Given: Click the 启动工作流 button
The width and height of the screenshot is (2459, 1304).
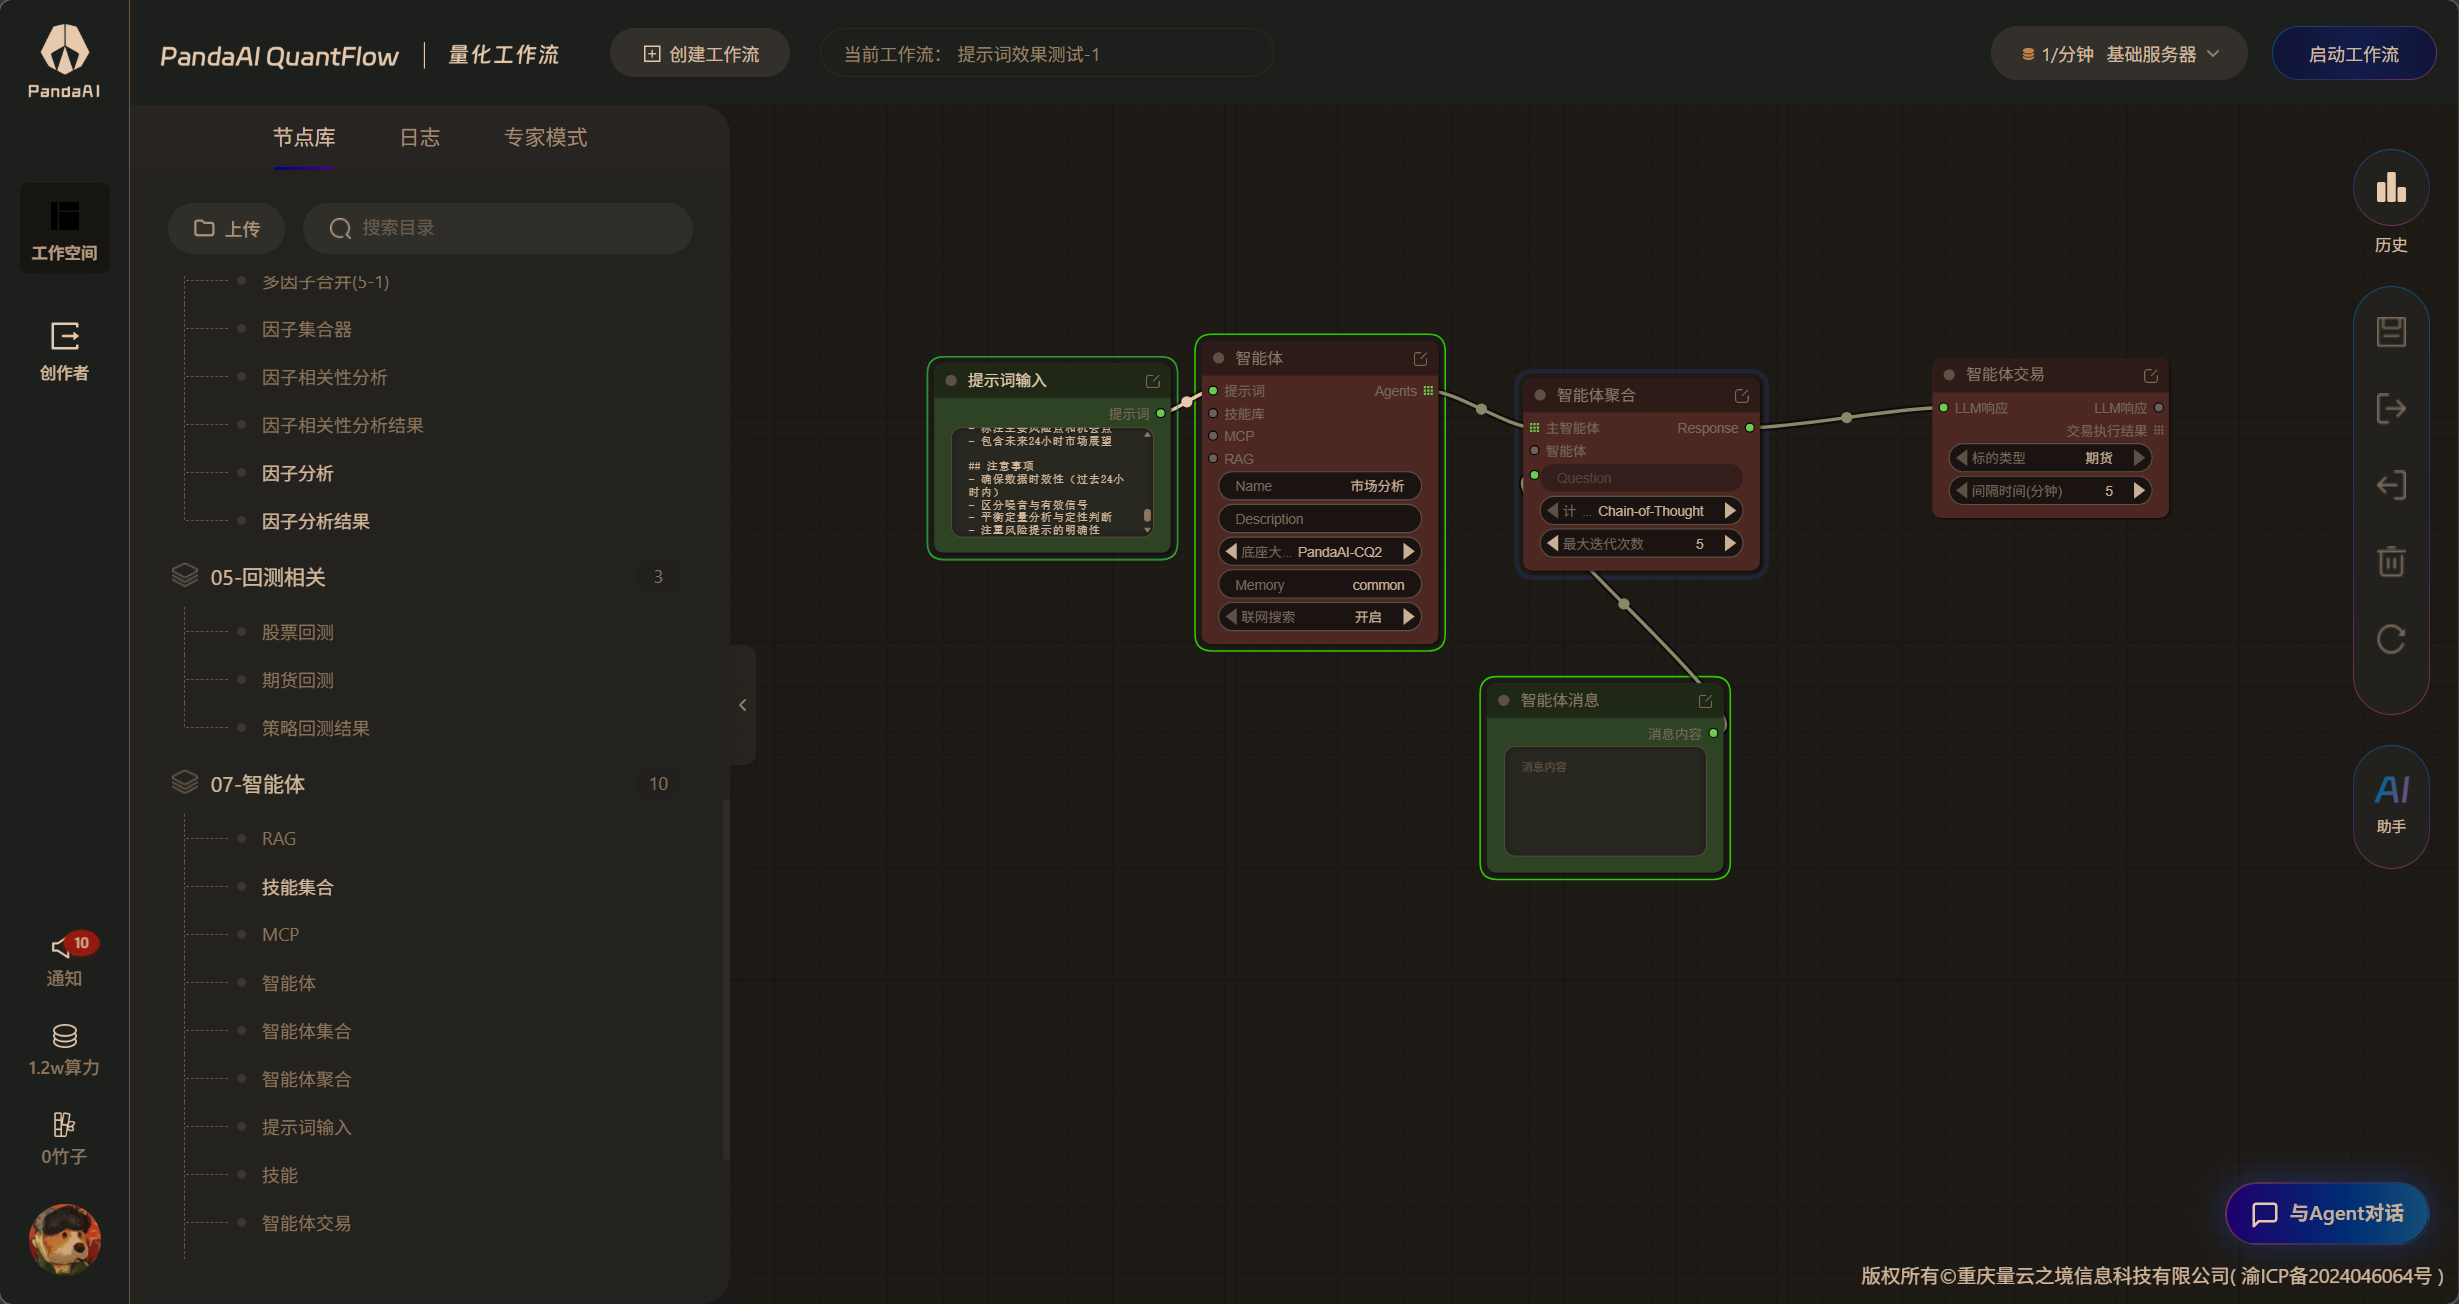Looking at the screenshot, I should tap(2352, 54).
